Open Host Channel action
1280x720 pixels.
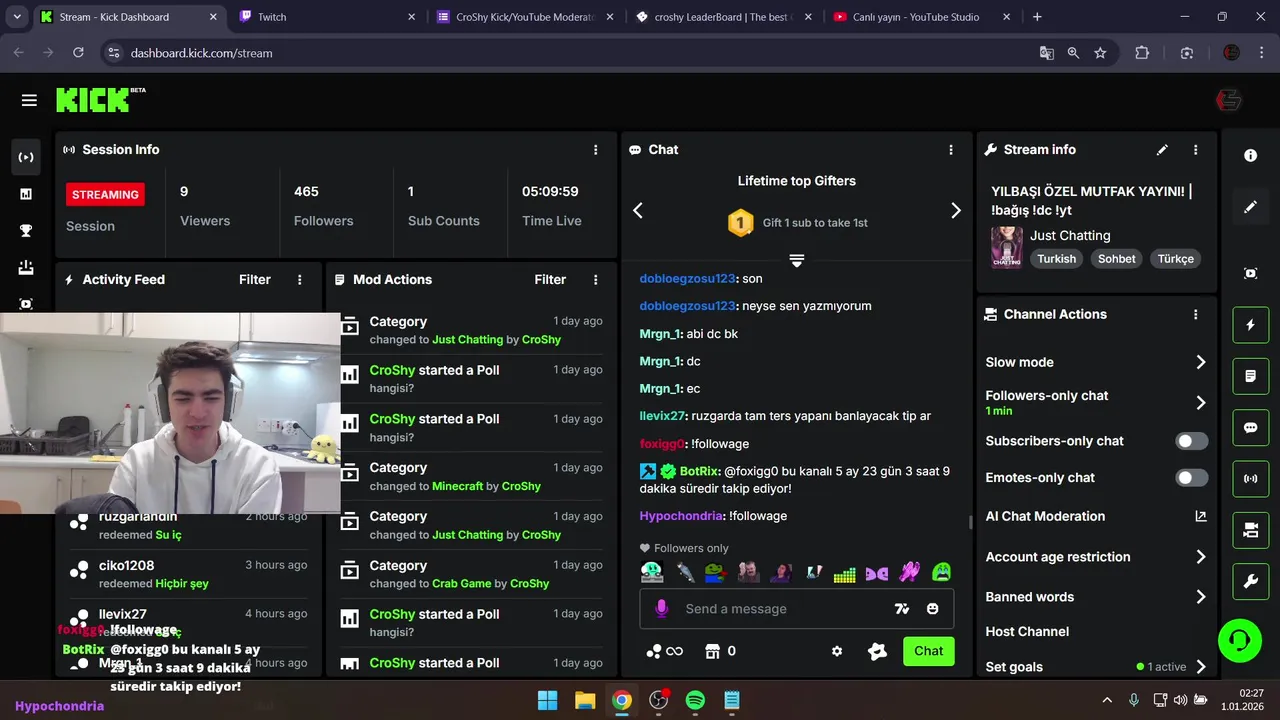tap(1027, 632)
